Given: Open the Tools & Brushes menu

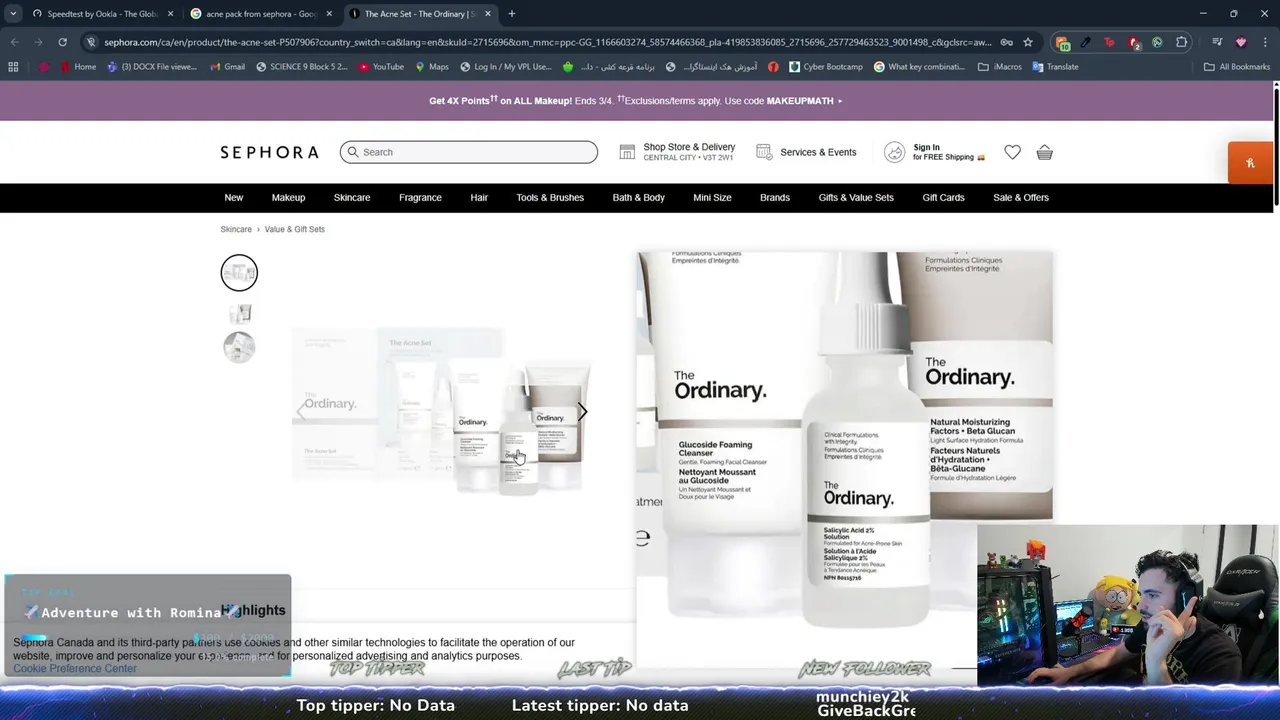Looking at the screenshot, I should pos(550,198).
